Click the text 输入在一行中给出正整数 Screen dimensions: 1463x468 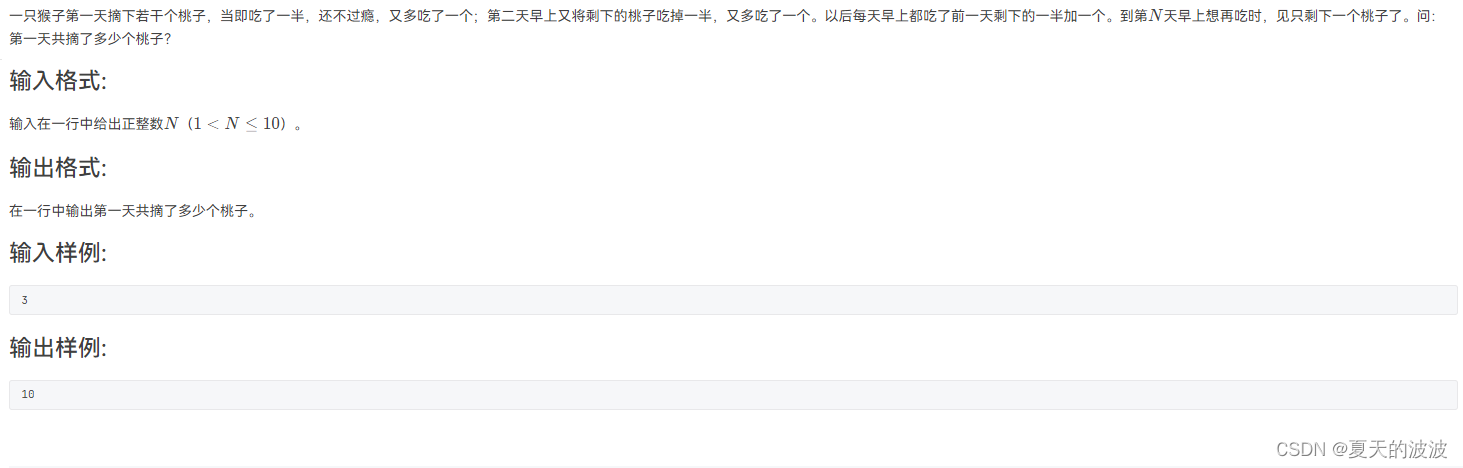click(86, 124)
